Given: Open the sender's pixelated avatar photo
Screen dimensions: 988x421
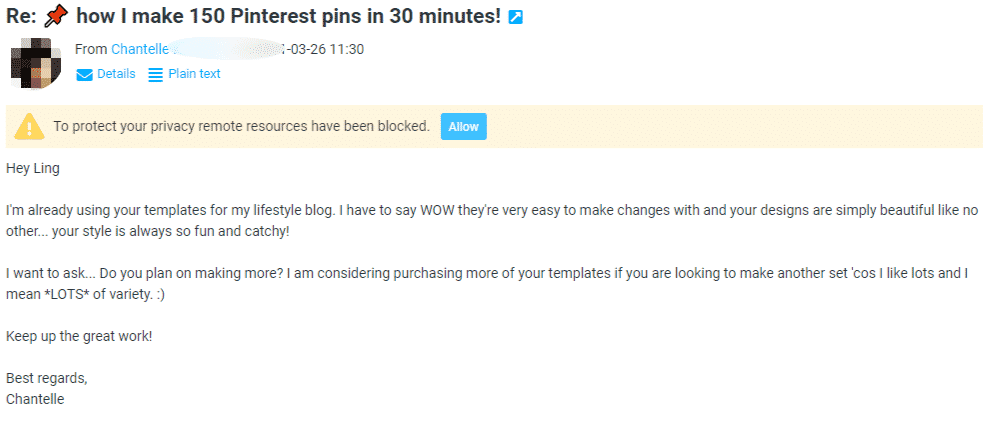Looking at the screenshot, I should coord(36,63).
